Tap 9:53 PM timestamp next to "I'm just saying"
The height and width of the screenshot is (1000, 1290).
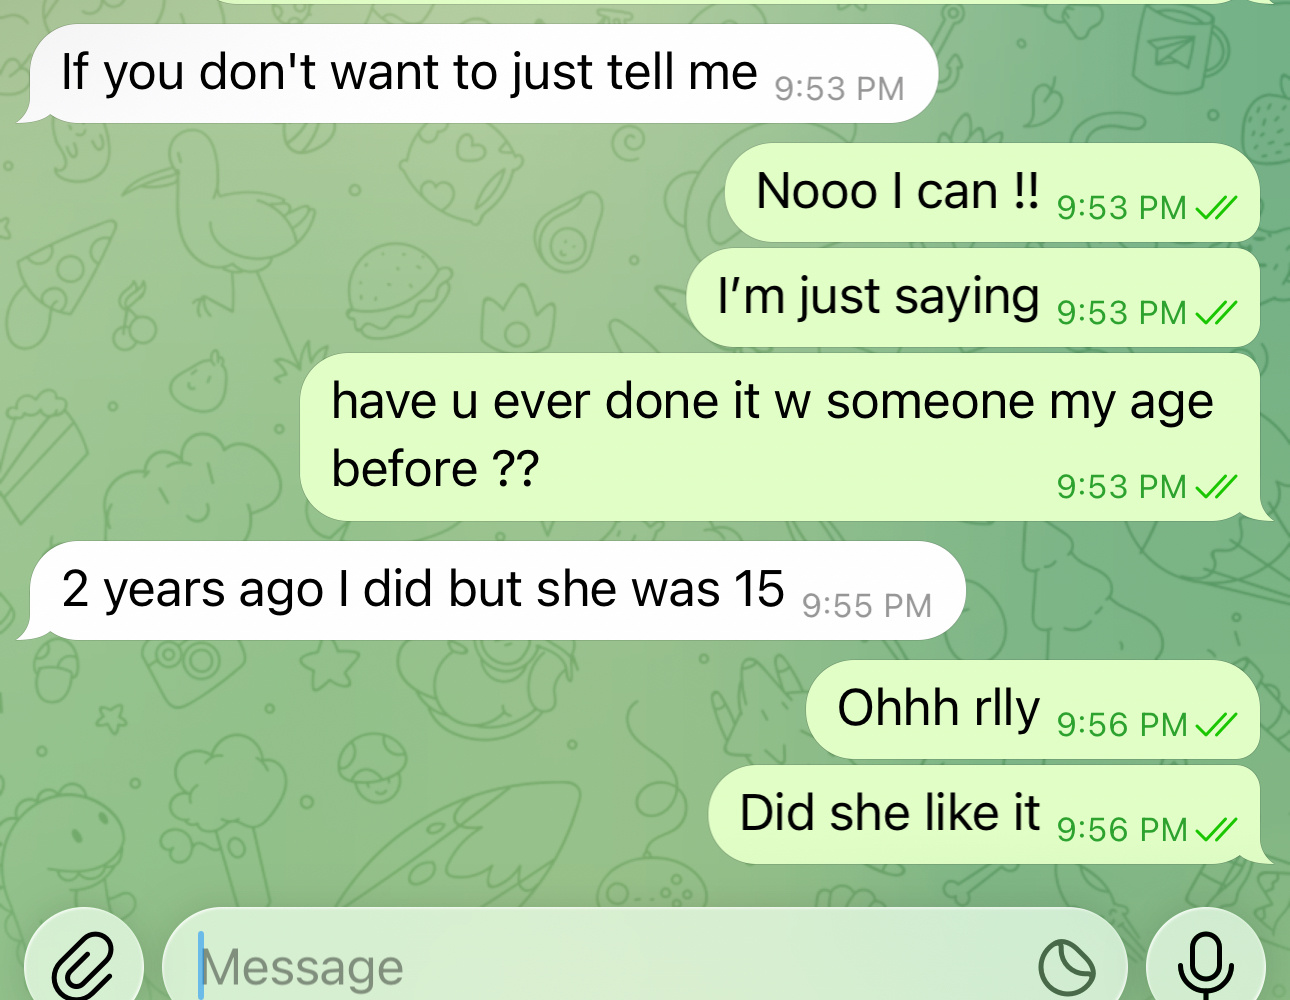[1122, 313]
